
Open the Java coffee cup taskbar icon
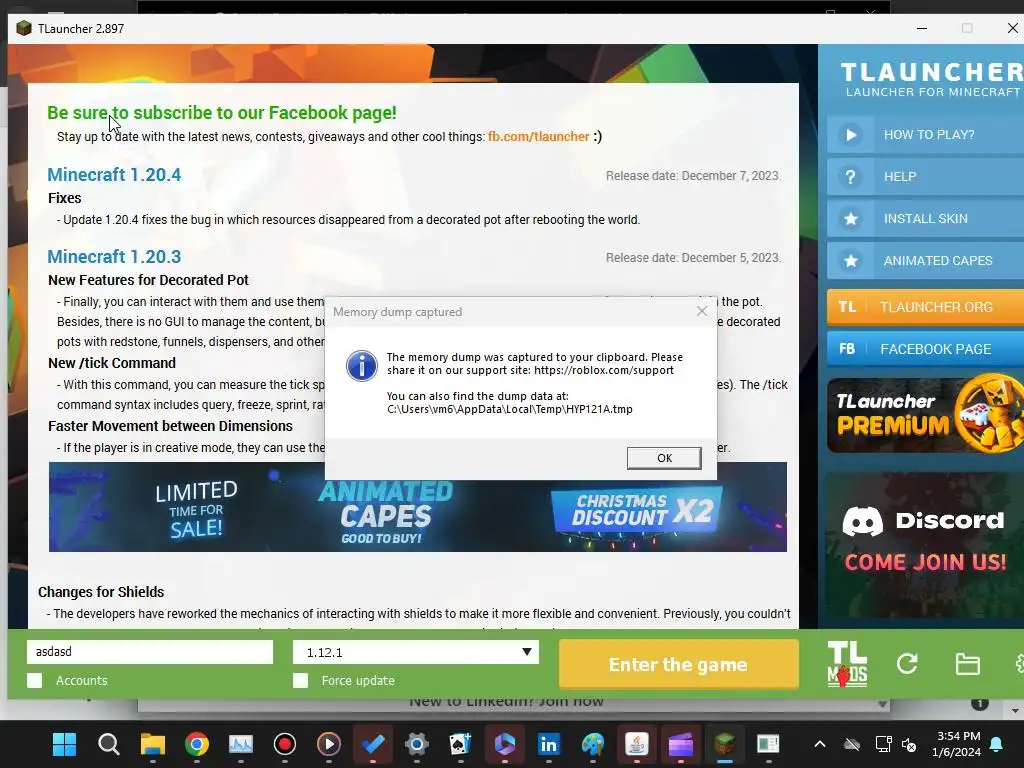tap(637, 744)
